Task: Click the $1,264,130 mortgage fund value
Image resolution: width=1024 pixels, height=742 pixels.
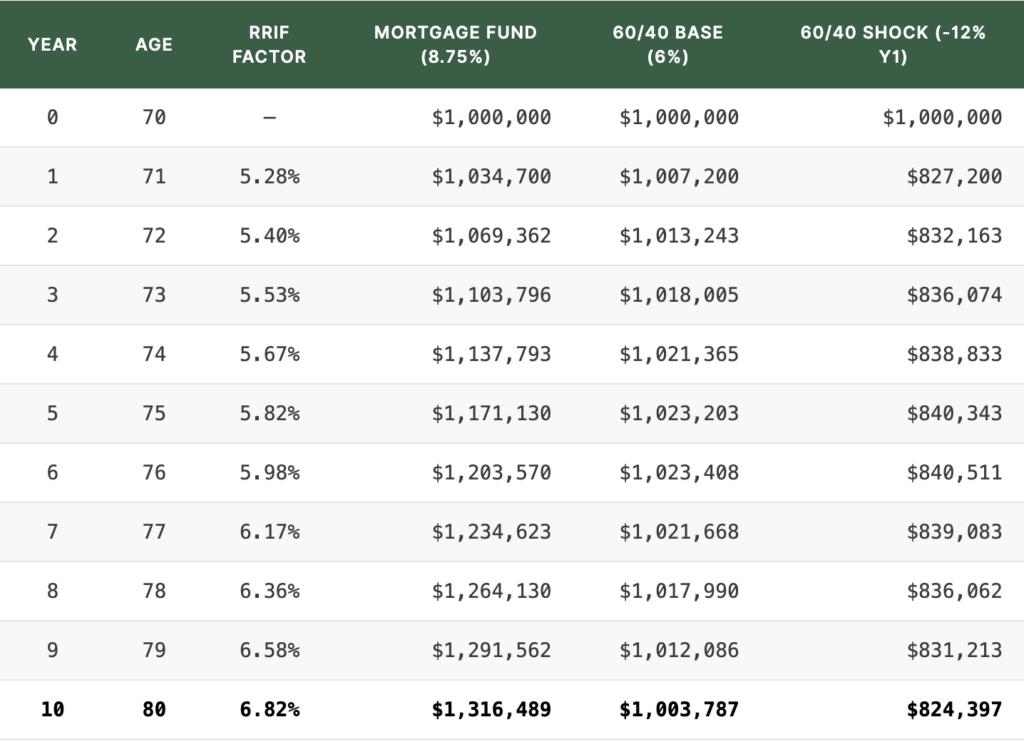Action: coord(491,591)
